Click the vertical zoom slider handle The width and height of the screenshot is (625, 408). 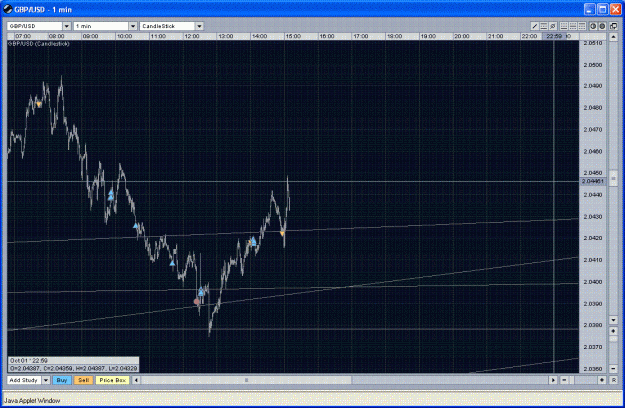(613, 339)
